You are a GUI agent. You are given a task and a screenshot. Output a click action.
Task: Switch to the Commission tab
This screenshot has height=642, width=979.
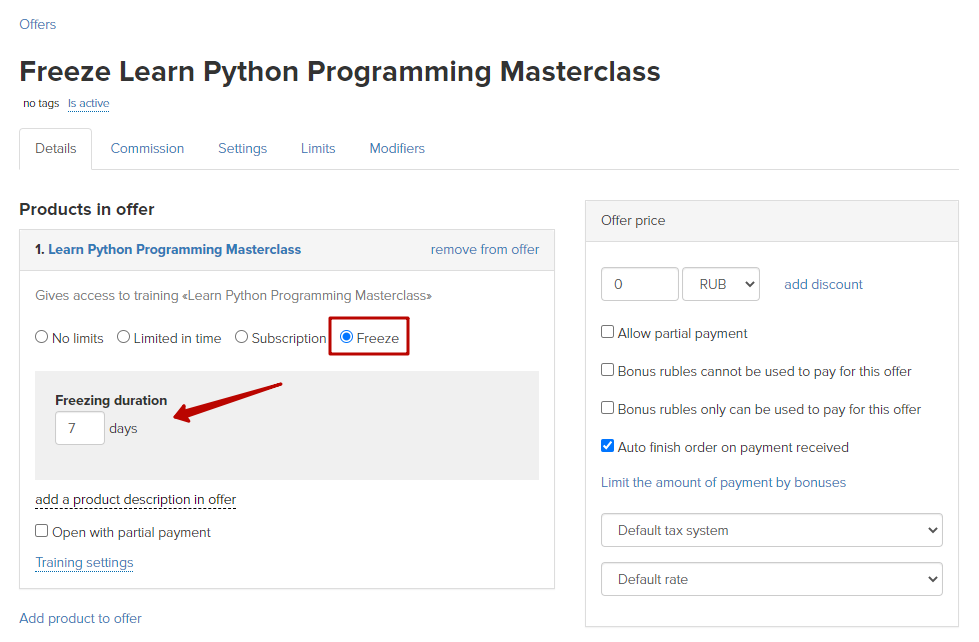147,149
